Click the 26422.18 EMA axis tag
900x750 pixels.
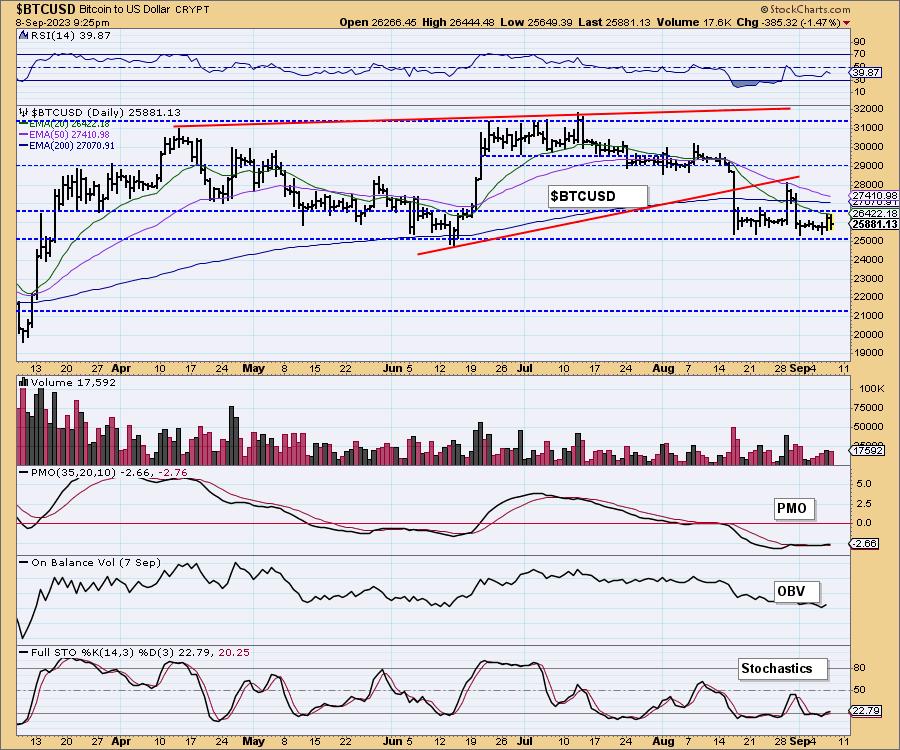(x=874, y=213)
